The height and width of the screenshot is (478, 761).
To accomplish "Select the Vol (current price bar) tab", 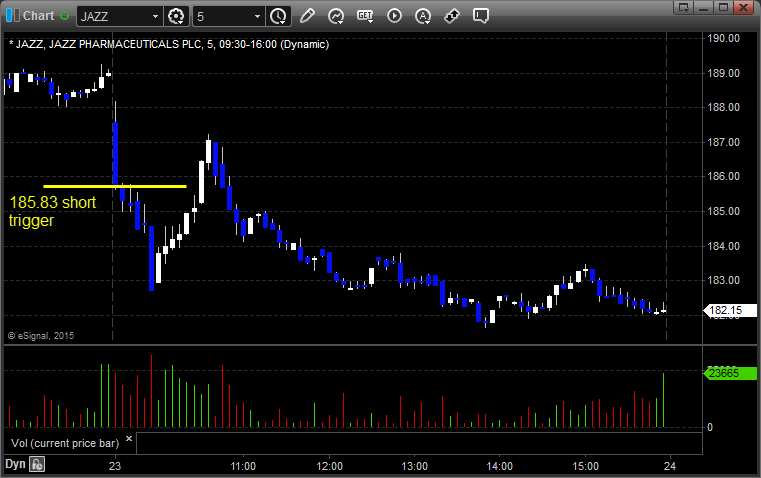I will click(x=64, y=441).
